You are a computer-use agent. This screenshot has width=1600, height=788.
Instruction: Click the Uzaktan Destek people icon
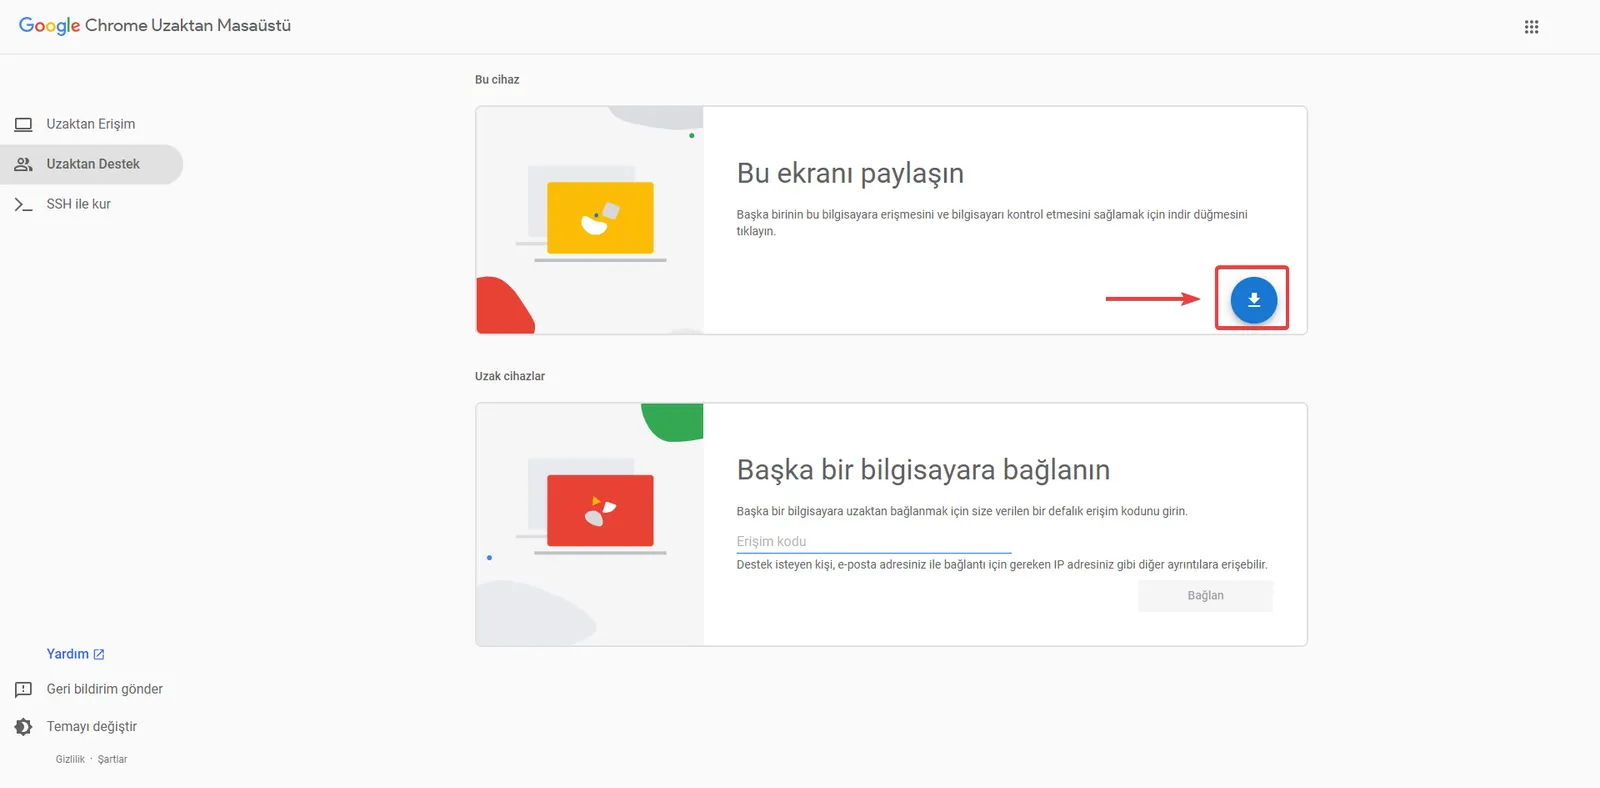click(23, 164)
